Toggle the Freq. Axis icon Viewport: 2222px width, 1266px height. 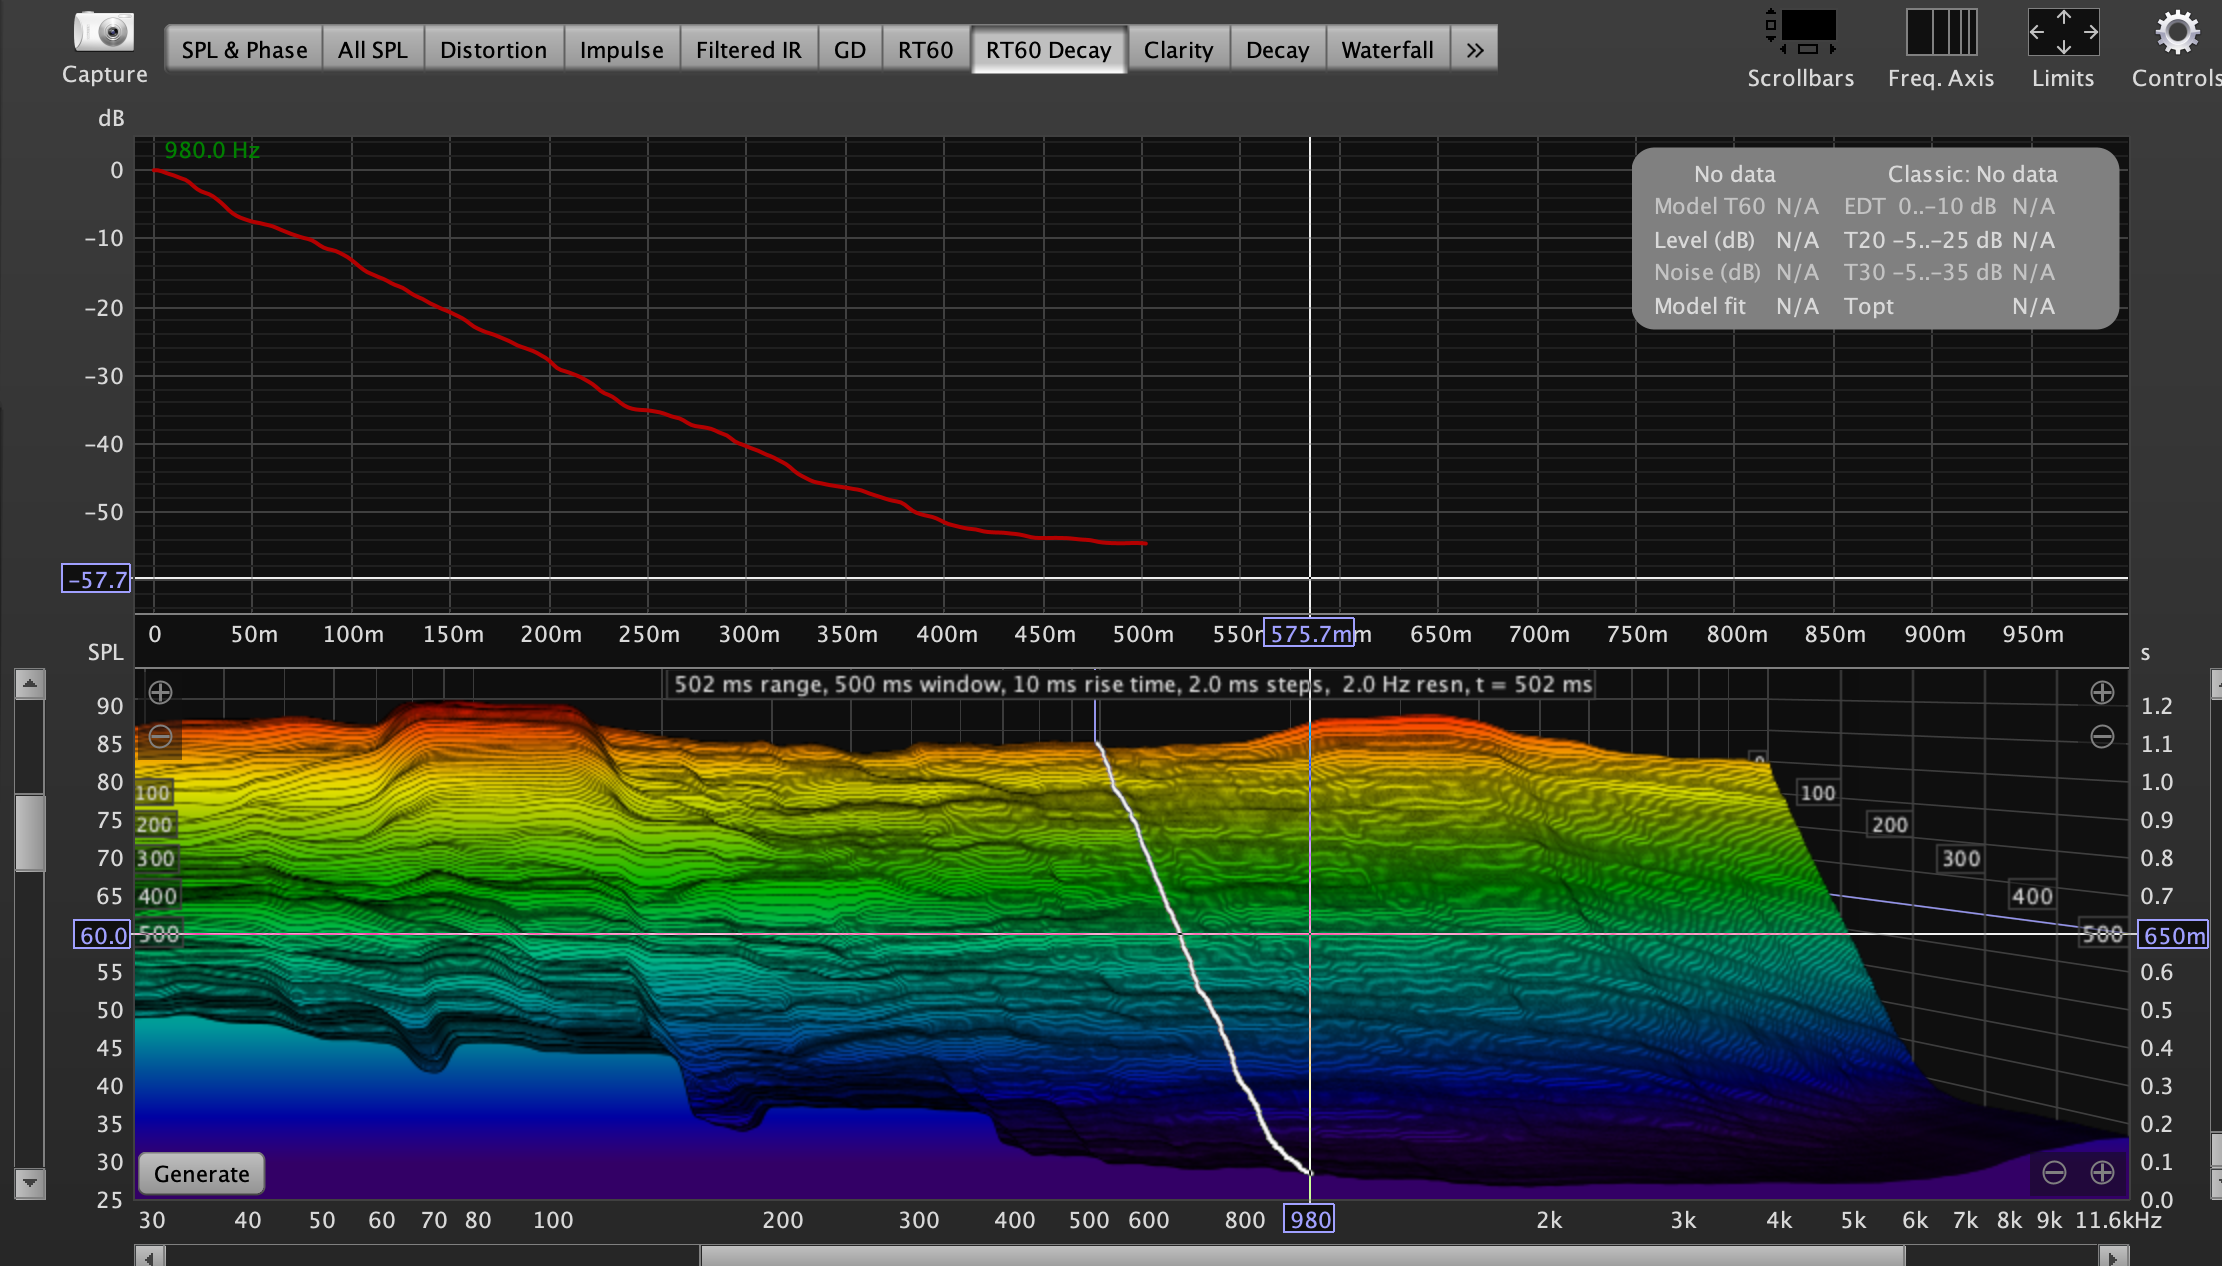1940,32
